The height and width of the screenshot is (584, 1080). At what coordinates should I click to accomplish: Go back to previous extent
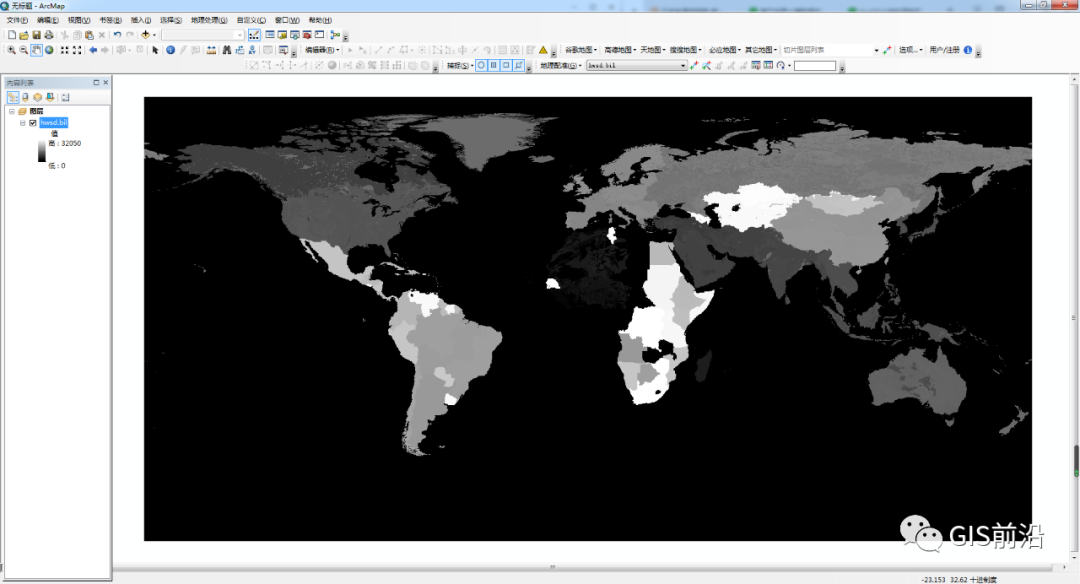point(93,50)
